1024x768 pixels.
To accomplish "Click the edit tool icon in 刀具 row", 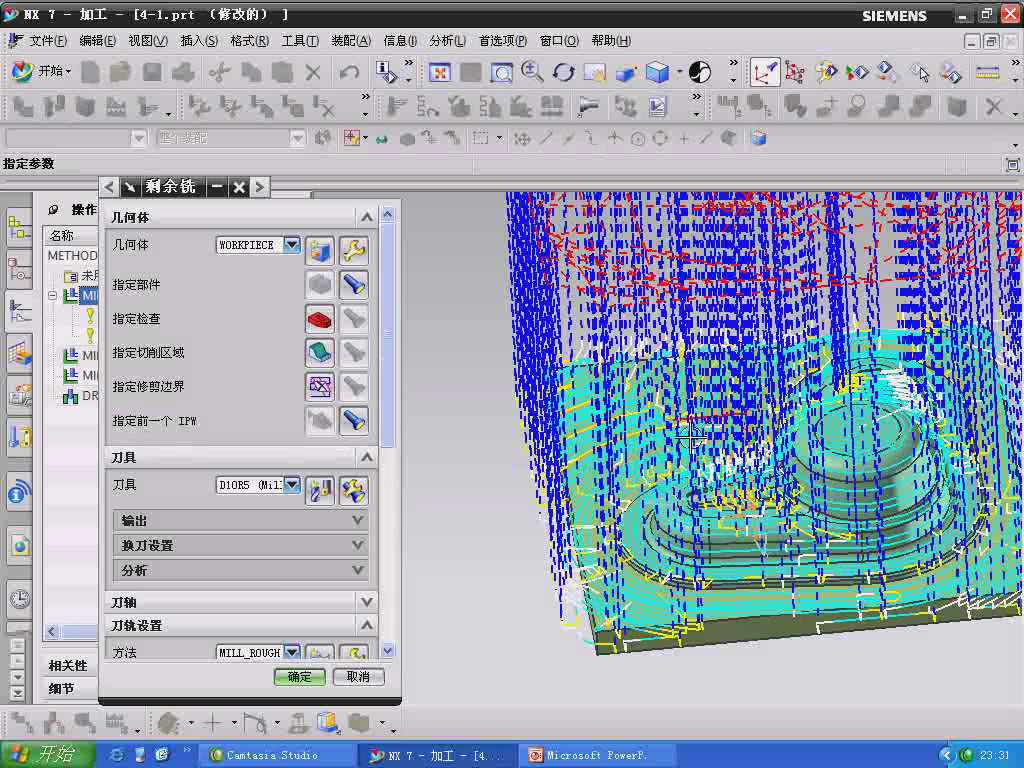I will click(354, 490).
